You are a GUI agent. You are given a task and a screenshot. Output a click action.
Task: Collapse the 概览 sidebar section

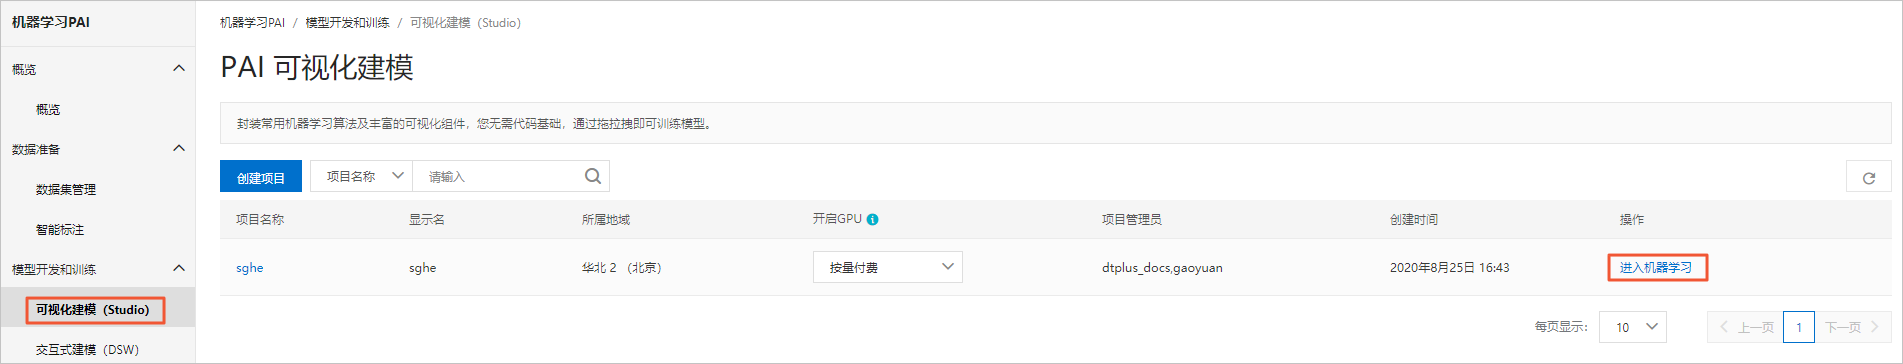(x=179, y=69)
